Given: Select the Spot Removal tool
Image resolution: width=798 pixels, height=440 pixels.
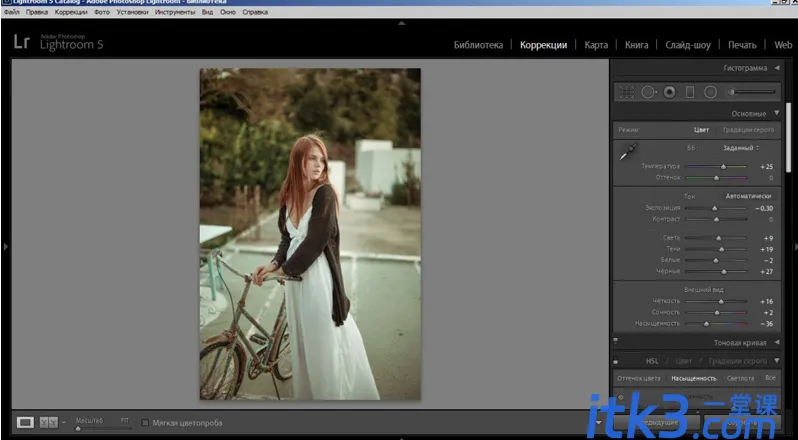Looking at the screenshot, I should [648, 92].
